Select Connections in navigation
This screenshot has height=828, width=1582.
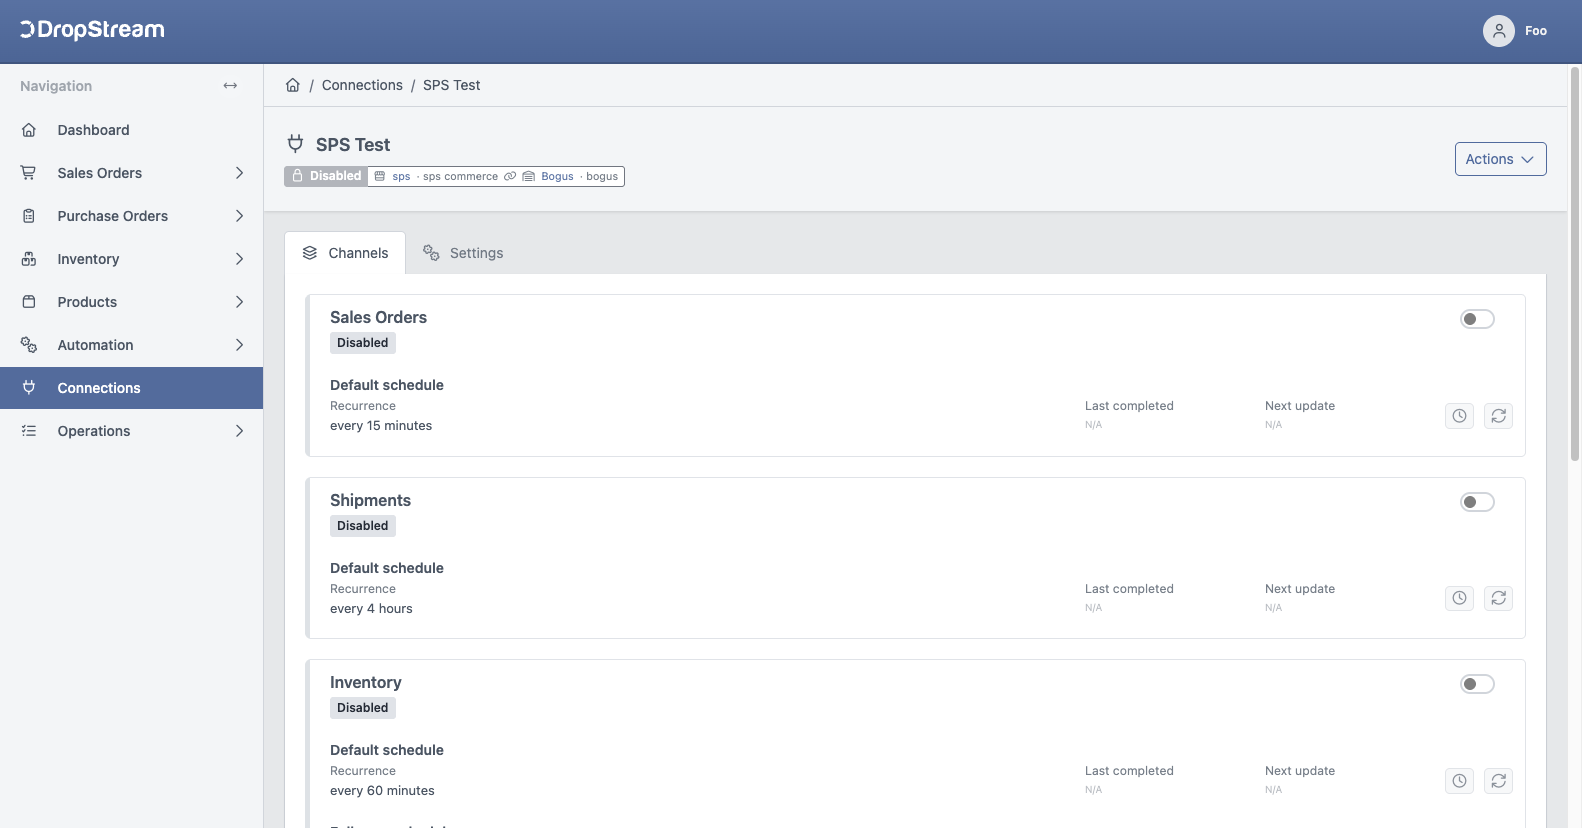tap(131, 388)
